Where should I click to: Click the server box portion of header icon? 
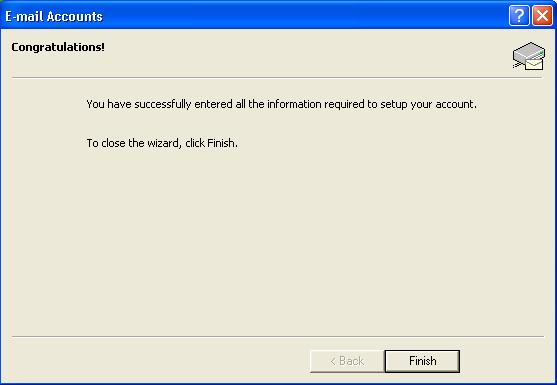(x=529, y=51)
